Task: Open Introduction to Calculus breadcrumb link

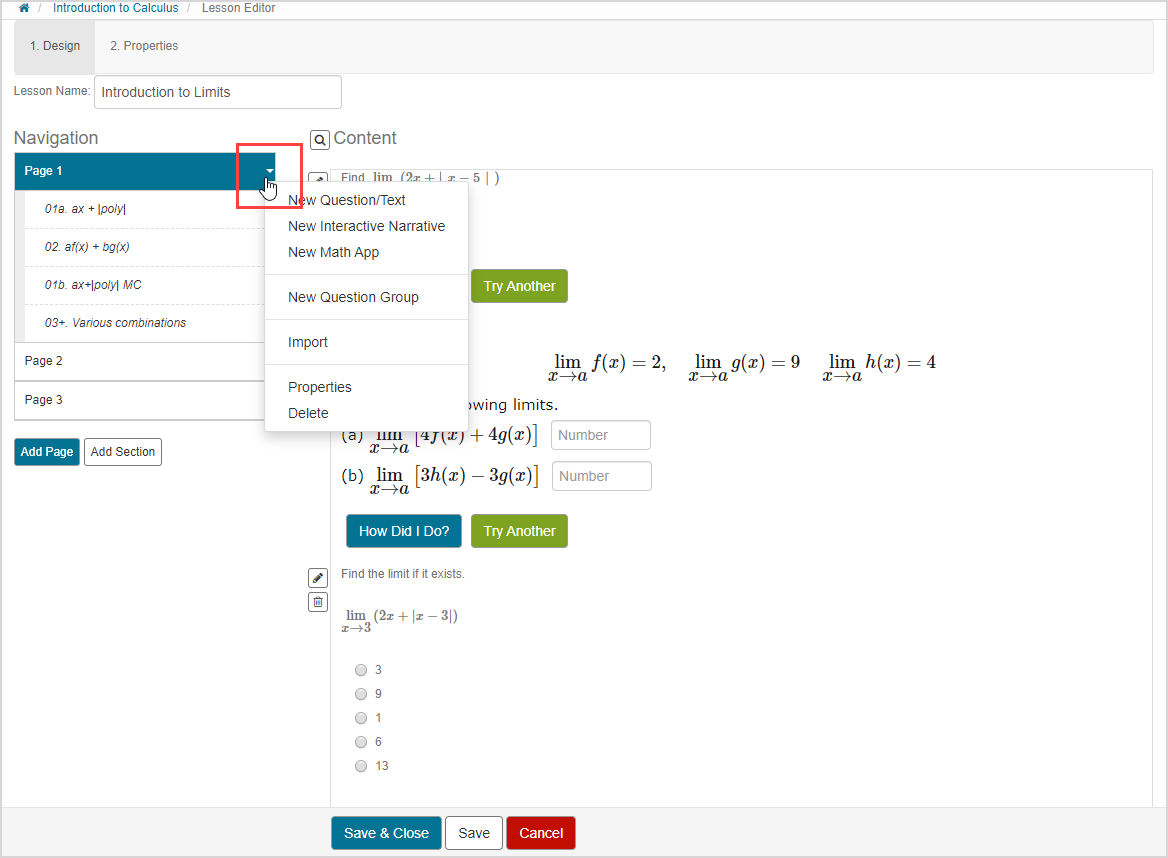Action: pyautogui.click(x=115, y=8)
